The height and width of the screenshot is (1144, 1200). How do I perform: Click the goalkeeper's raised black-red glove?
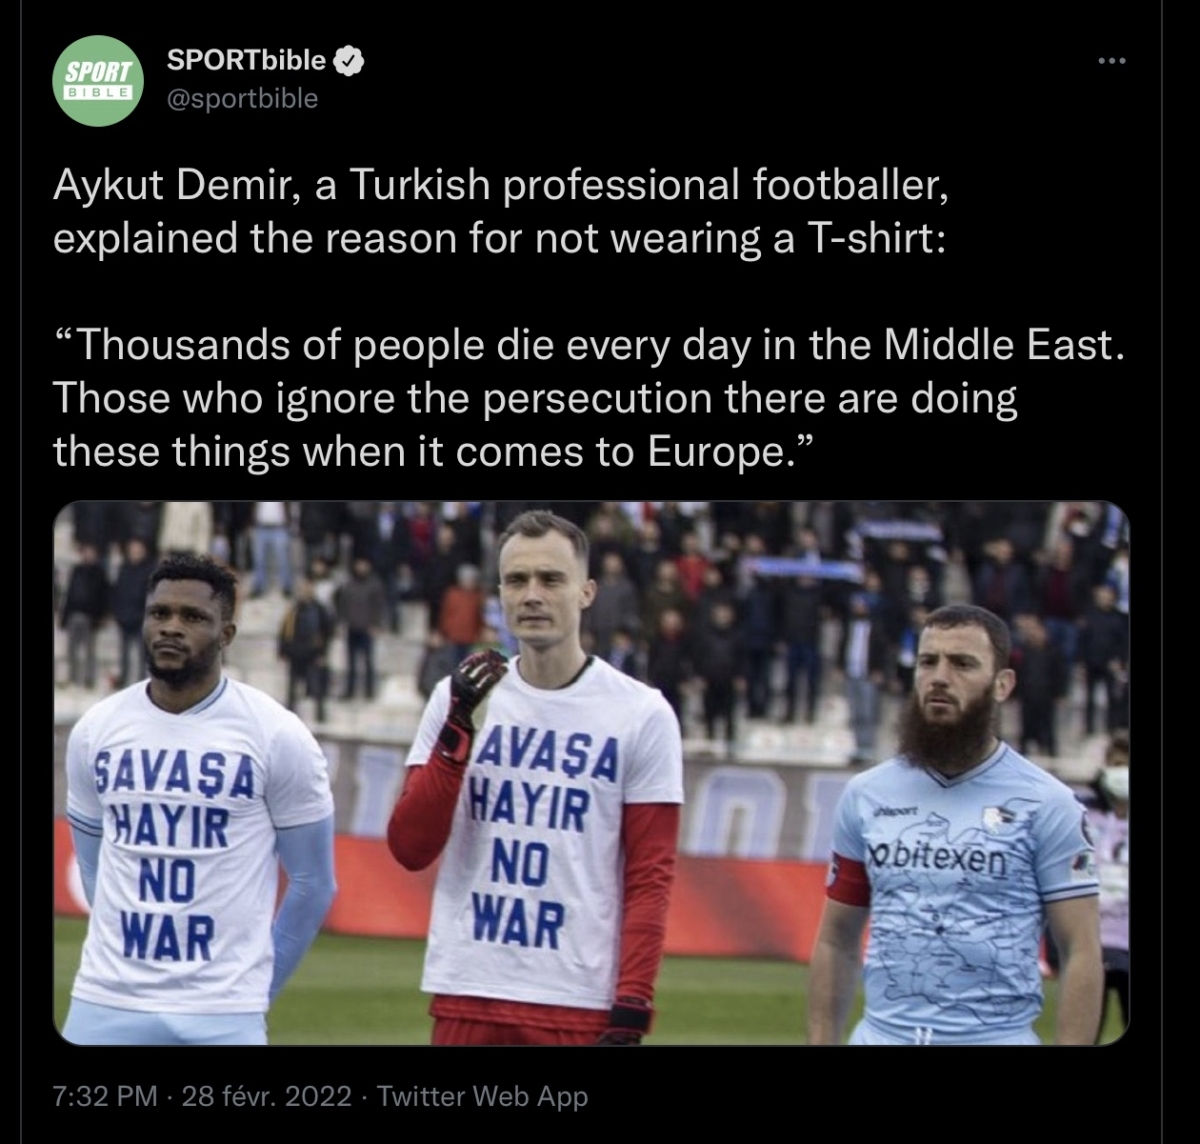(x=473, y=694)
